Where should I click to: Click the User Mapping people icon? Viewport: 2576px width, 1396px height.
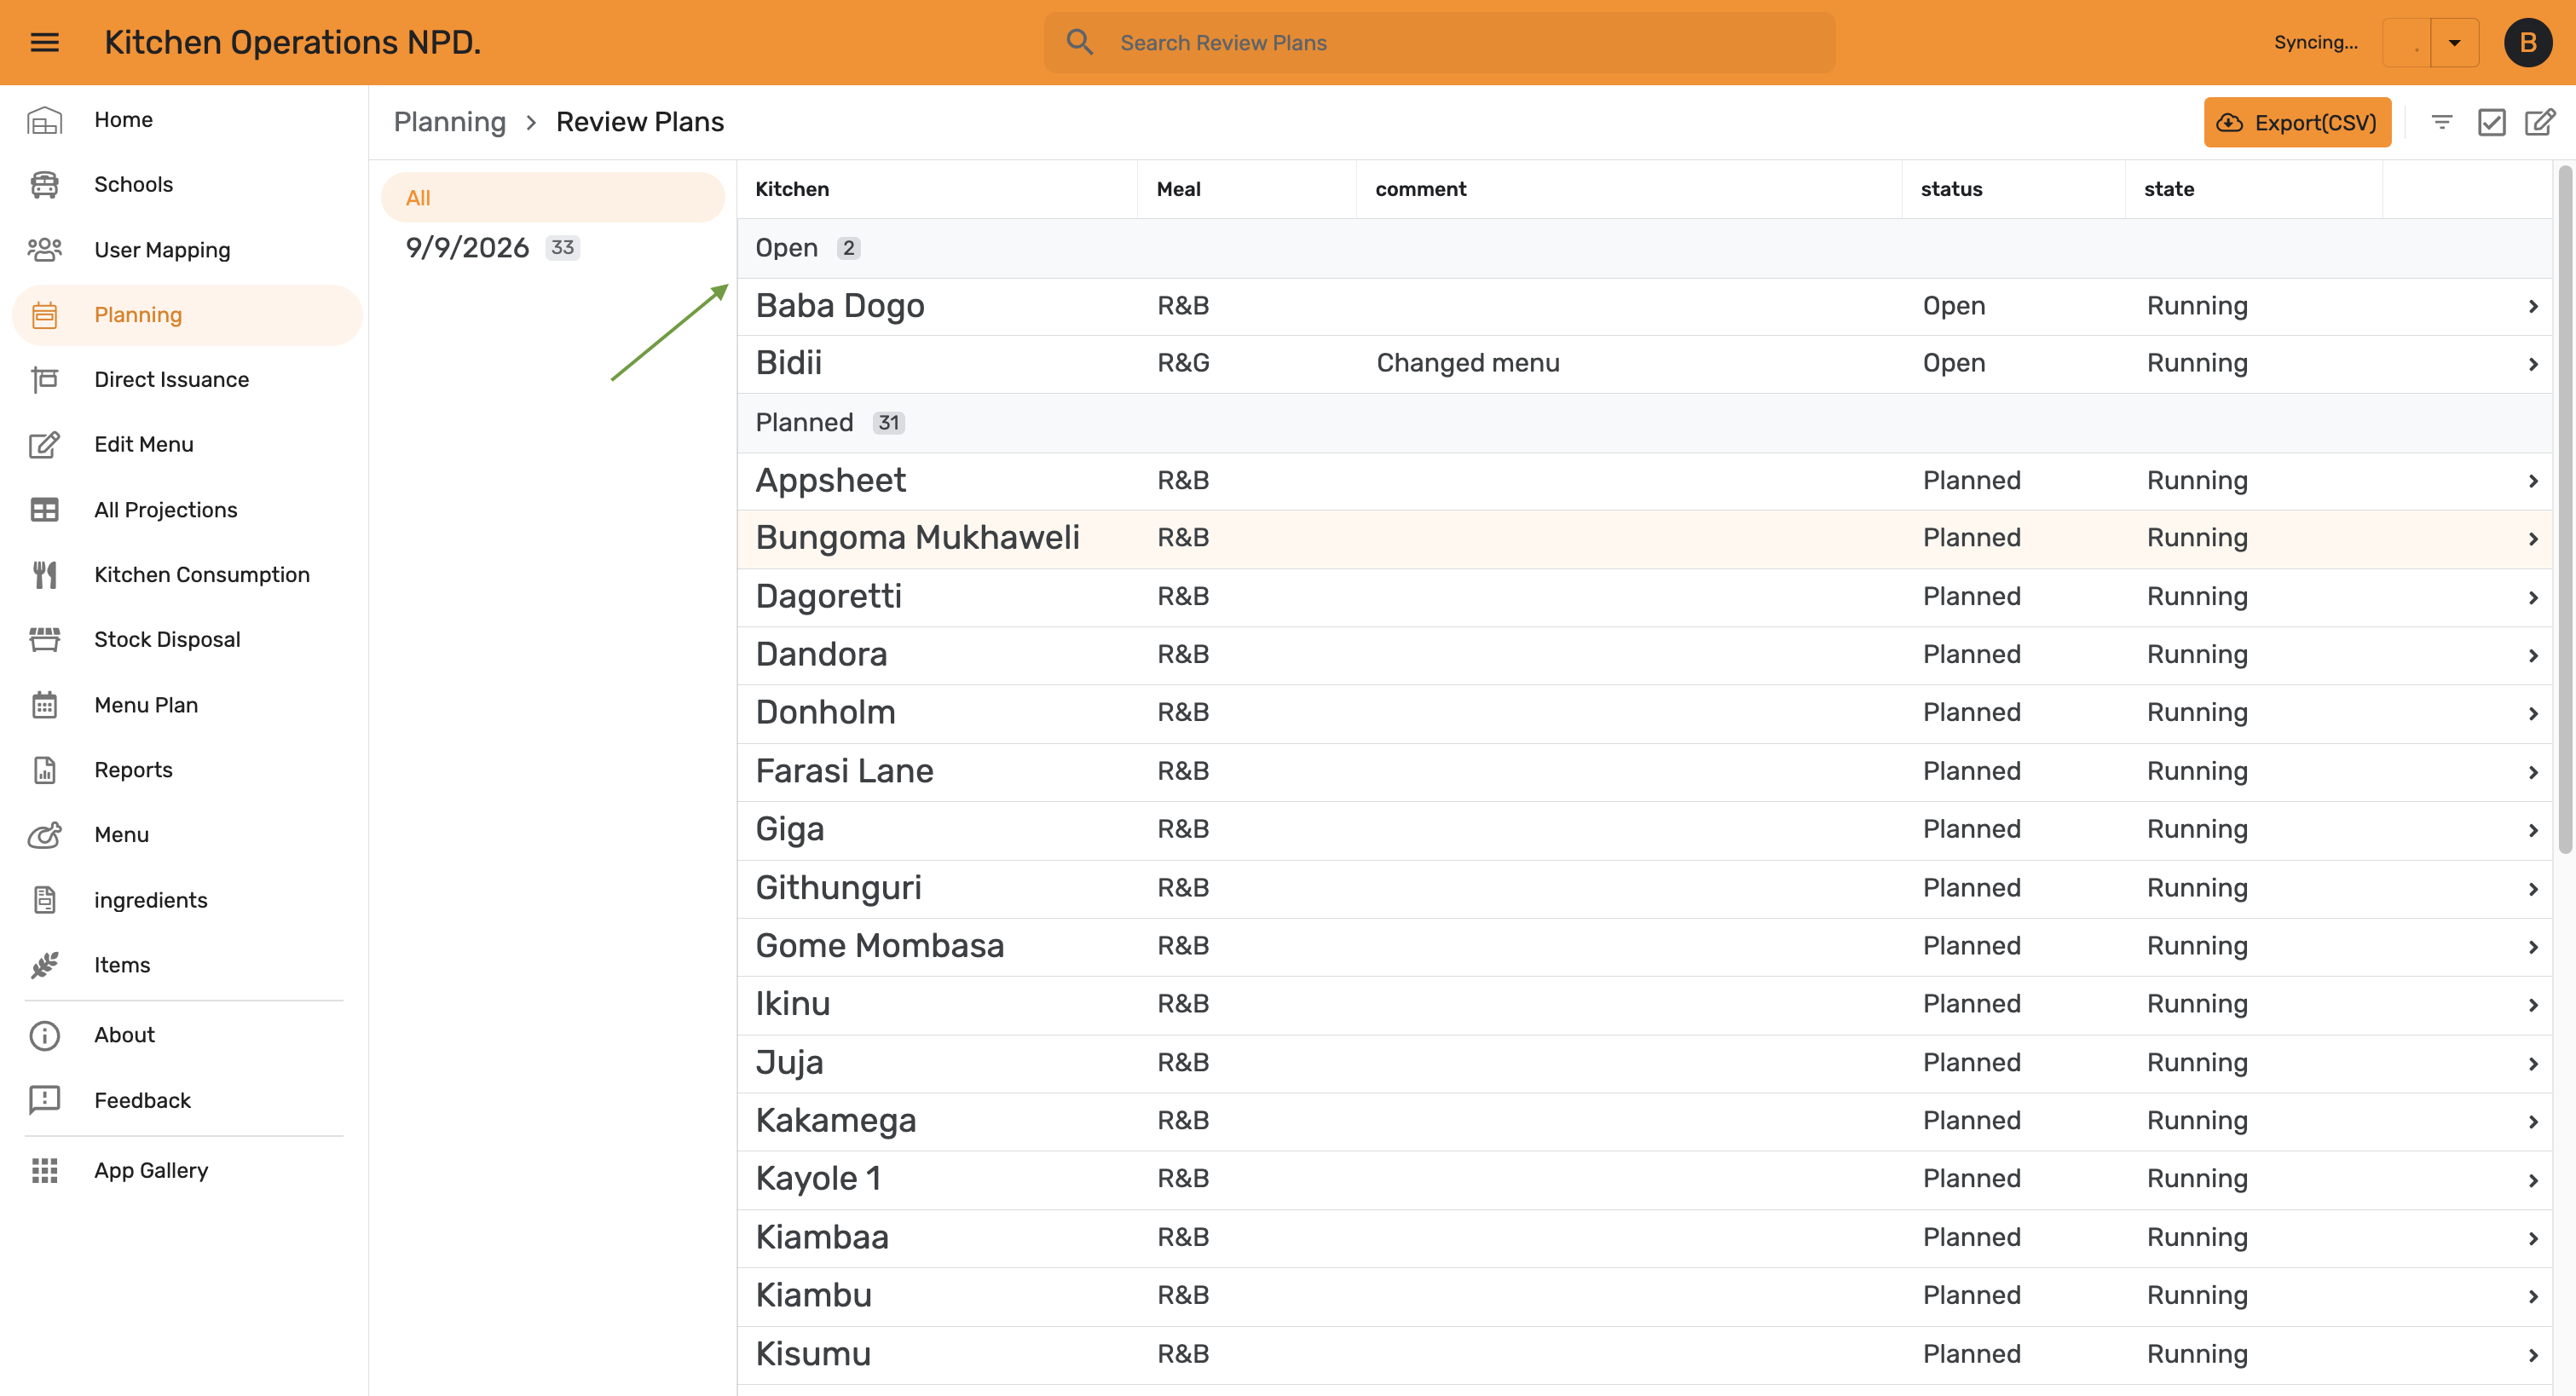click(x=44, y=250)
